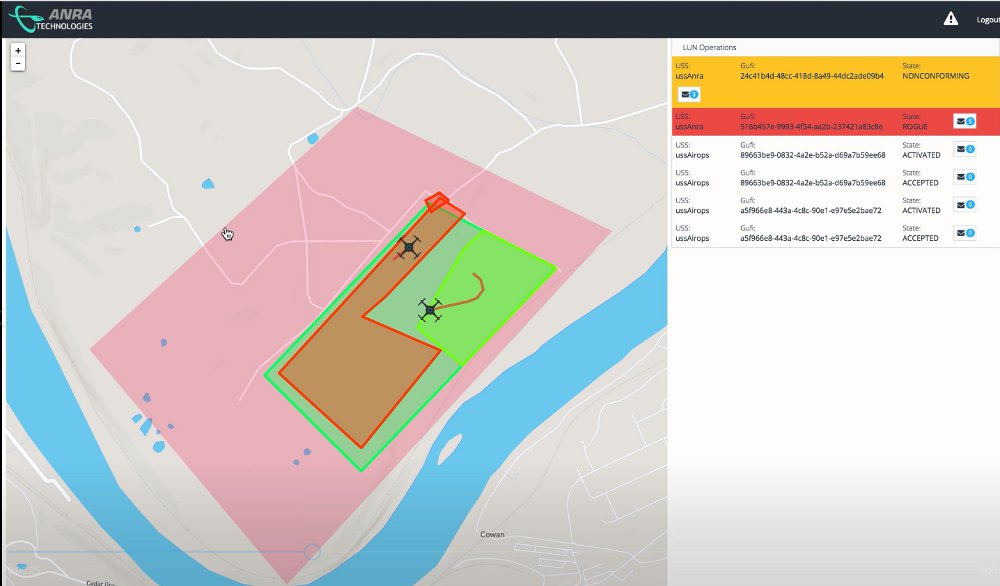Open messages for 89663be9 ACCEPTED operation
The width and height of the screenshot is (1000, 586).
click(965, 177)
